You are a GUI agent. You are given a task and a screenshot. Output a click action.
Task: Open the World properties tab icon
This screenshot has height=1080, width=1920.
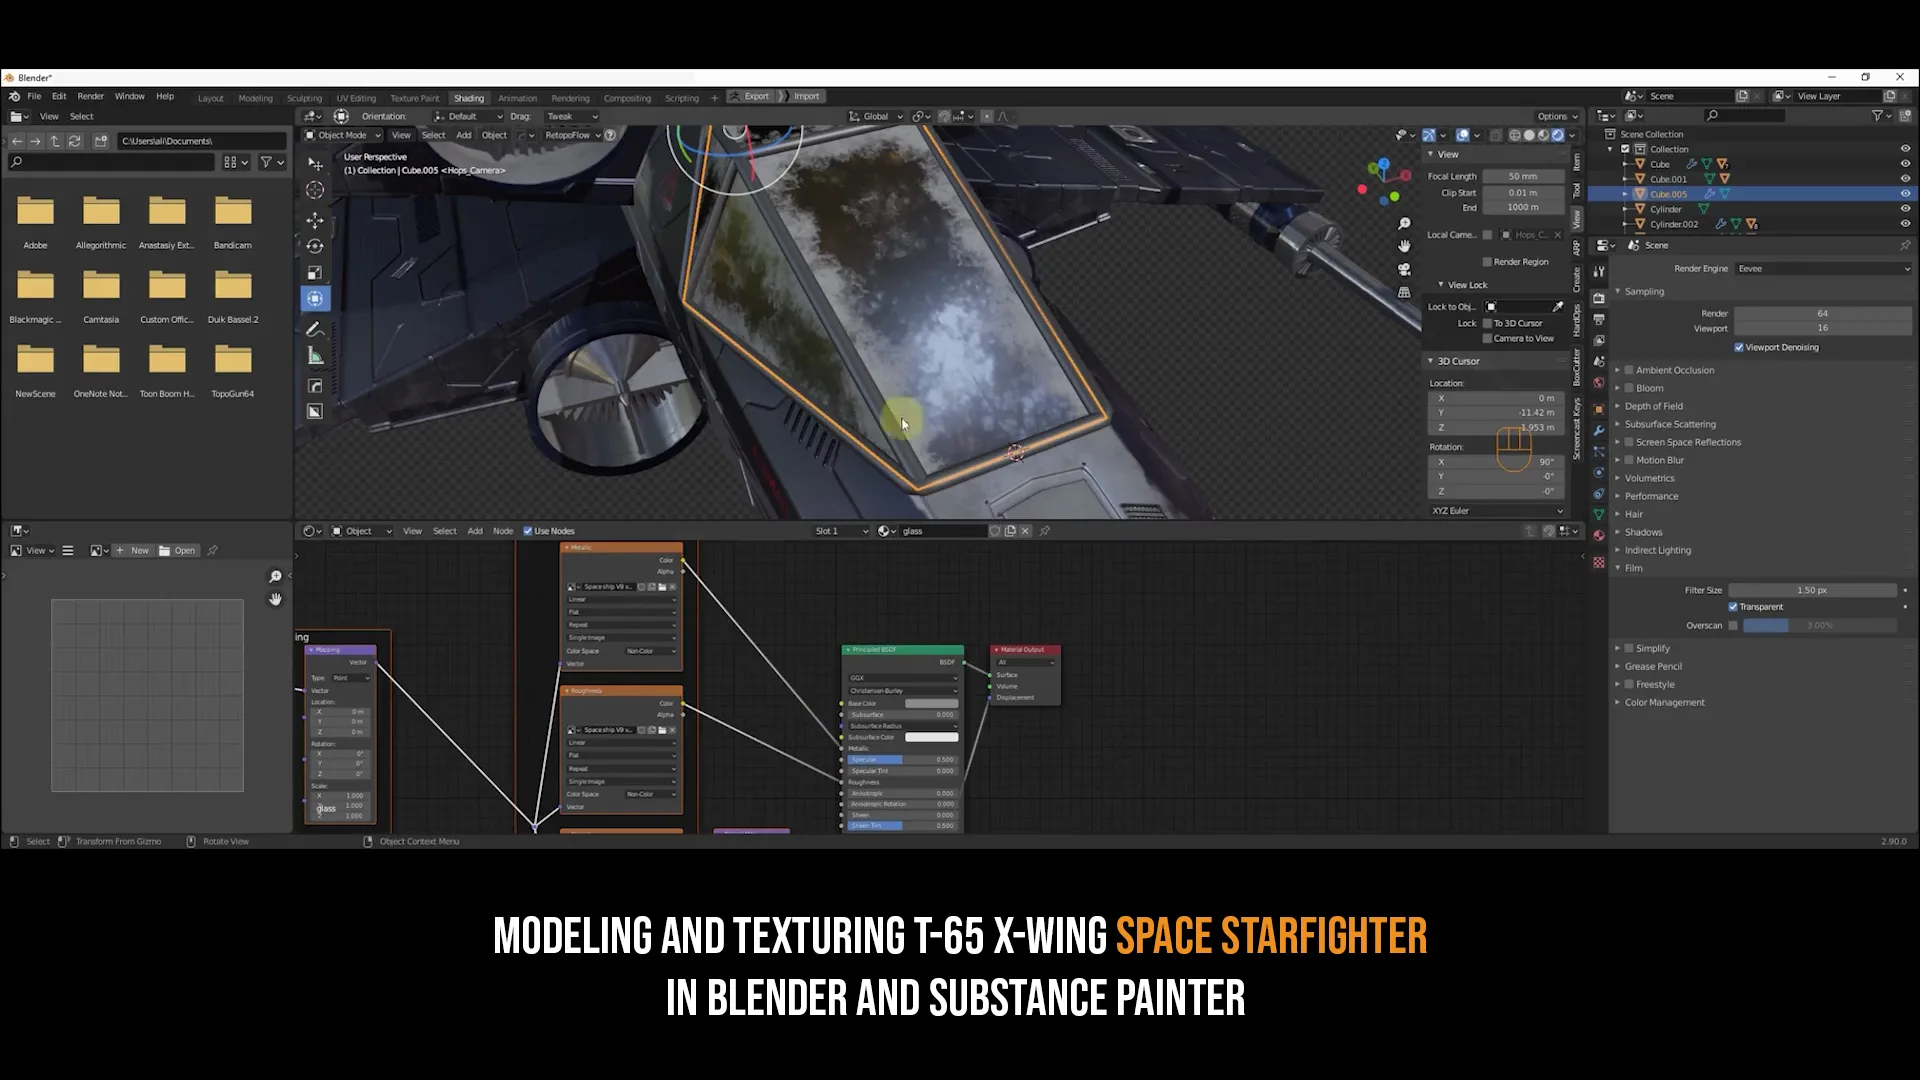pyautogui.click(x=1599, y=383)
